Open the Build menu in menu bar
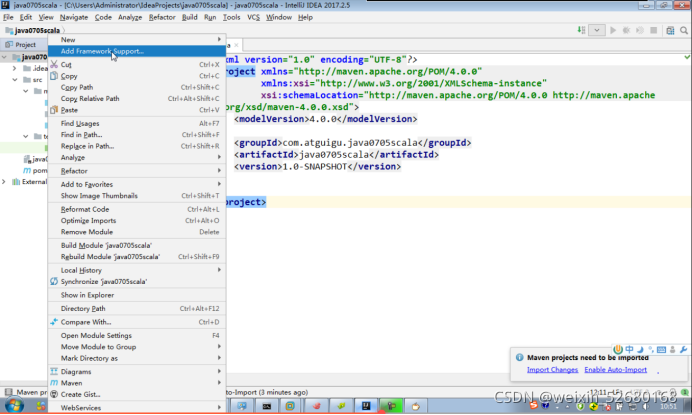 click(189, 17)
